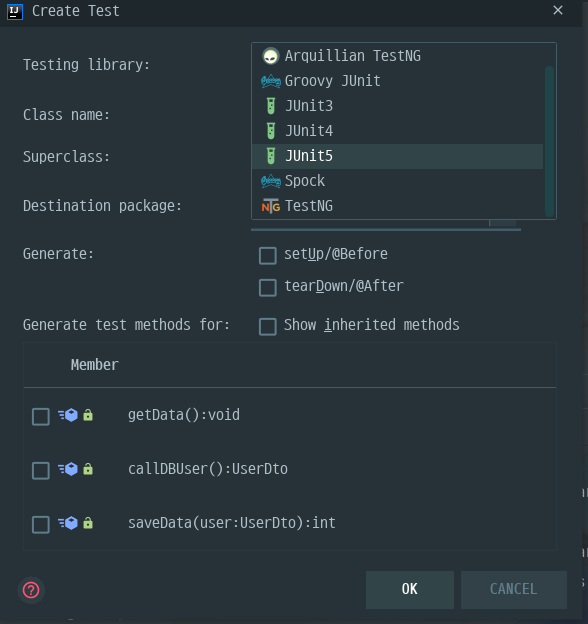
Task: Click the method icon beside callDBUser()
Action: [68, 469]
